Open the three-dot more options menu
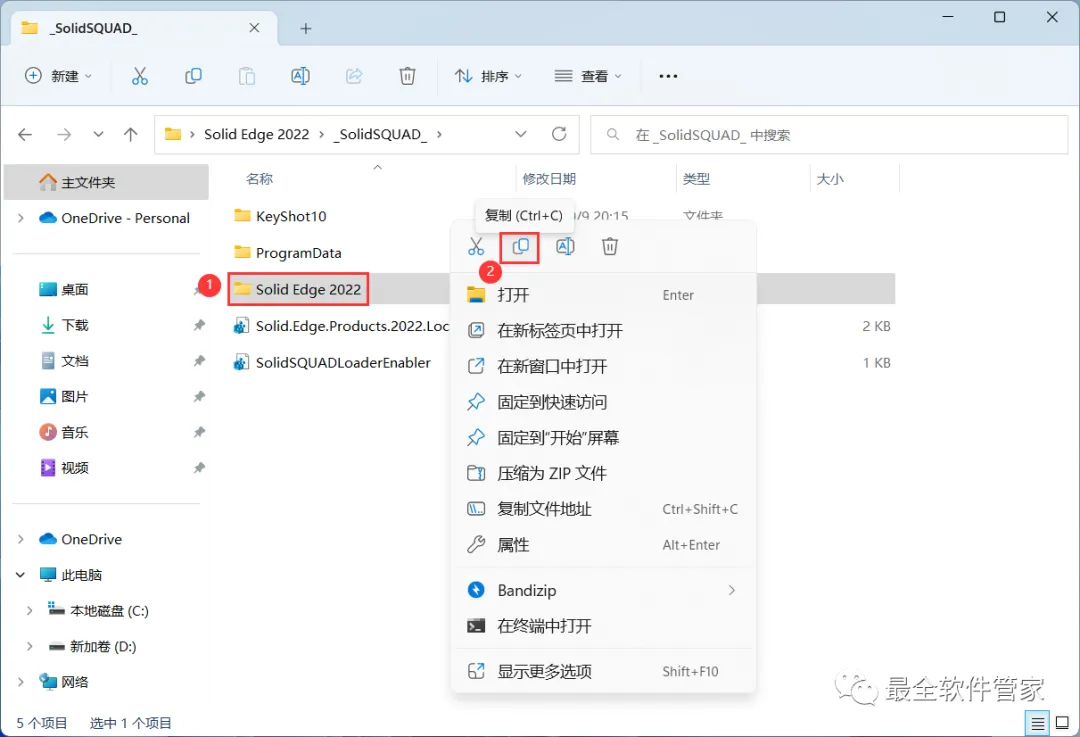Screen dimensions: 1080x737 pyautogui.click(x=668, y=76)
